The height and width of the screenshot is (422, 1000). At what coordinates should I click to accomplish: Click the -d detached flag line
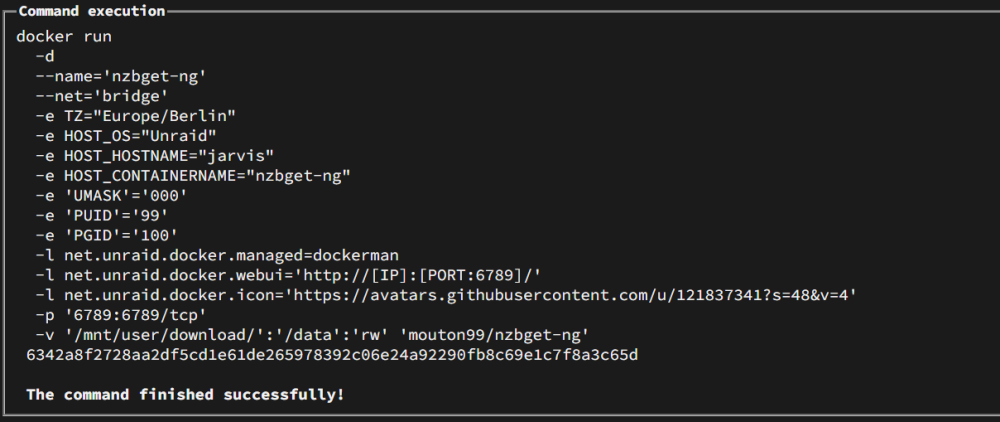[45, 56]
